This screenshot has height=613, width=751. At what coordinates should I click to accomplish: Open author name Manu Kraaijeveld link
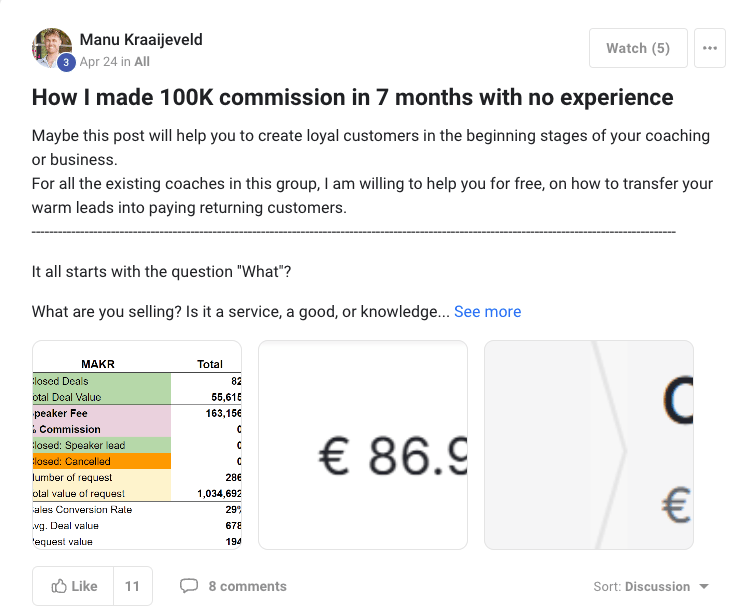143,39
